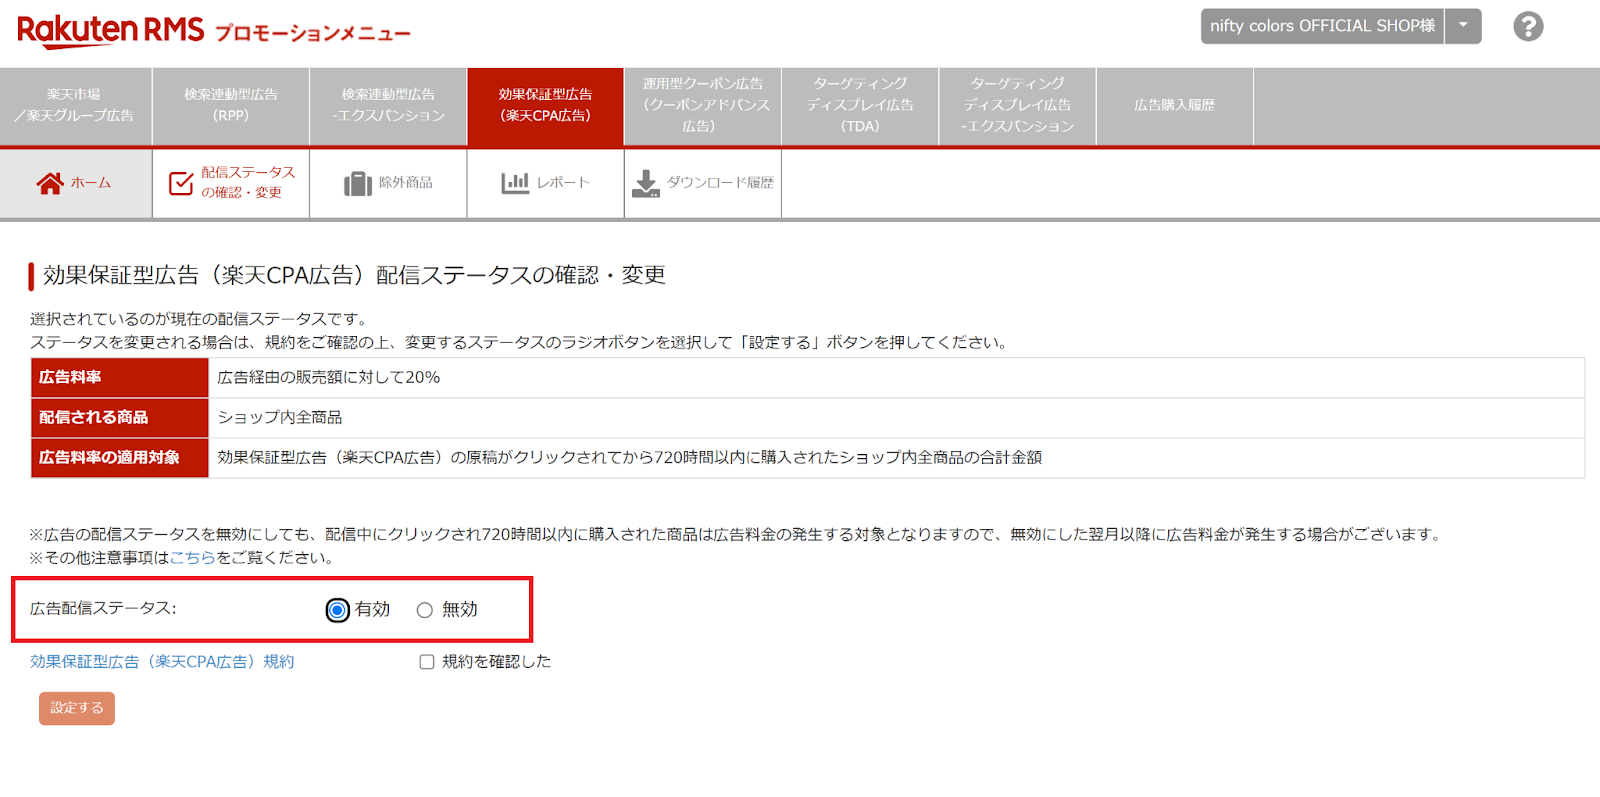Click the briefcase icon for 除外商品
The image size is (1600, 797).
pos(357,184)
